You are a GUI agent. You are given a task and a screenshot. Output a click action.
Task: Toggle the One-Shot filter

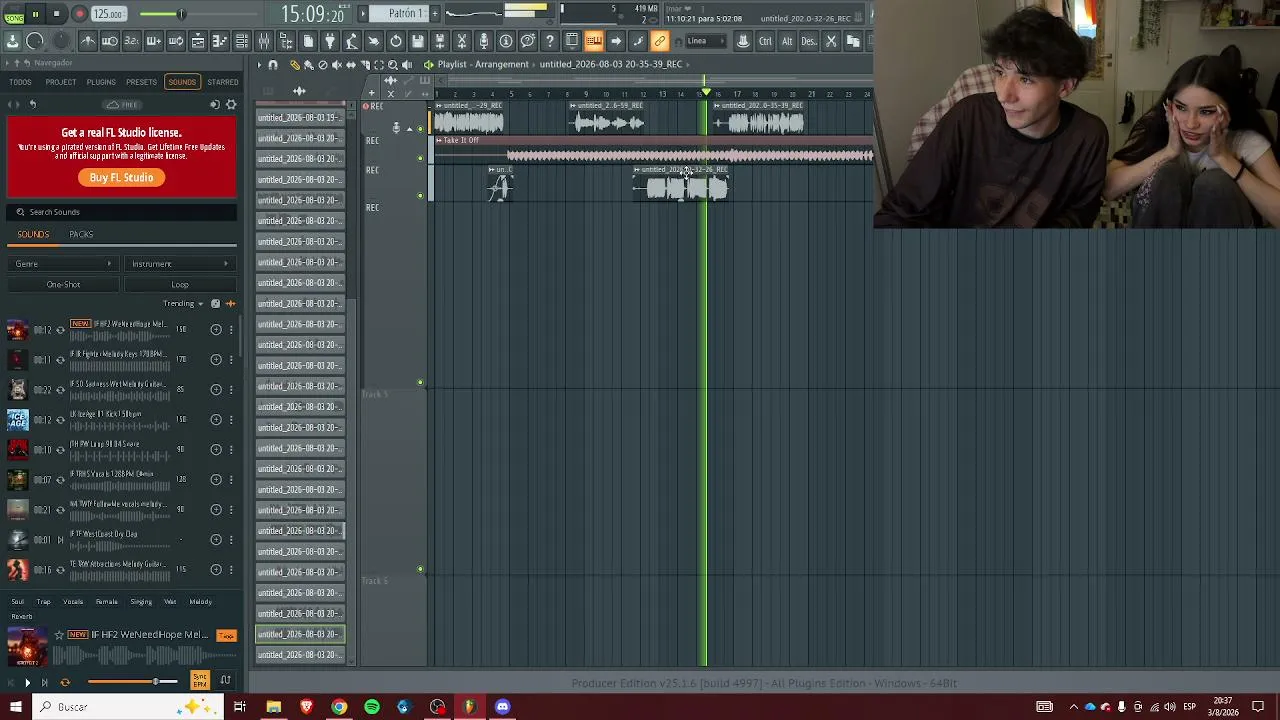click(x=63, y=285)
